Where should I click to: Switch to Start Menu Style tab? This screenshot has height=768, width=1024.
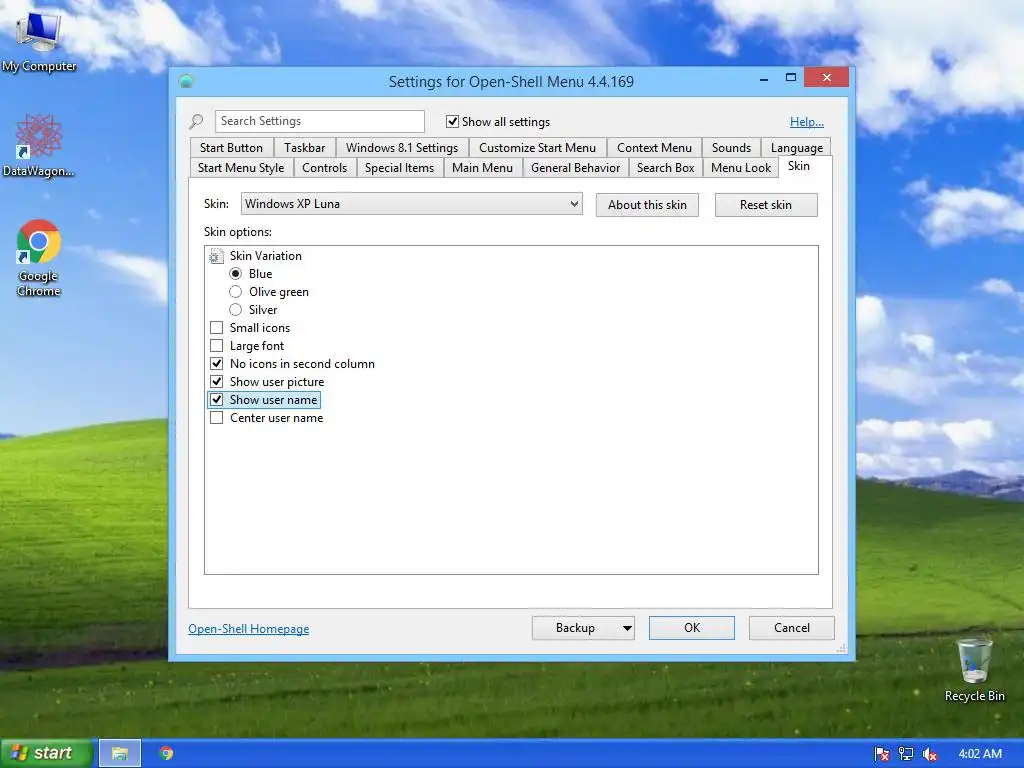tap(241, 168)
